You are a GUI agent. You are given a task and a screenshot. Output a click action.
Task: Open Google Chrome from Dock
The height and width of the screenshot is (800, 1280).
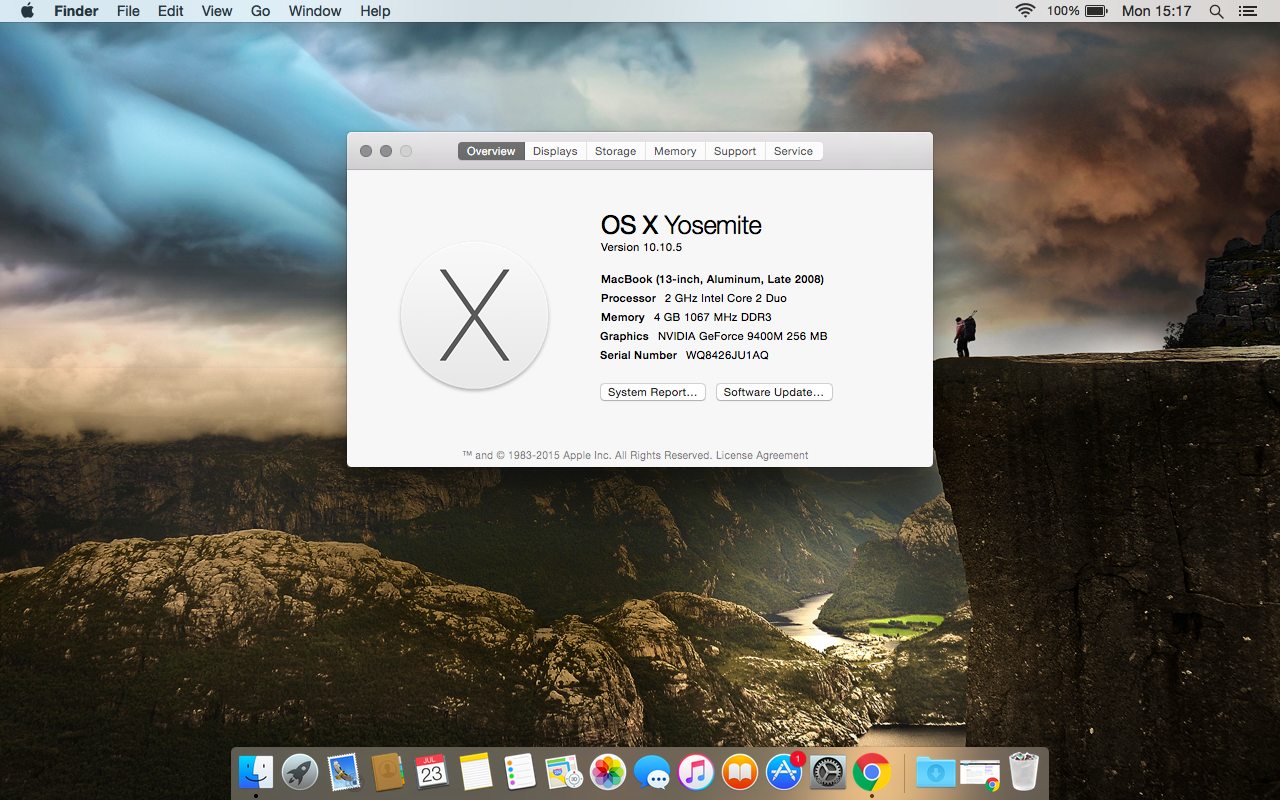tap(872, 772)
